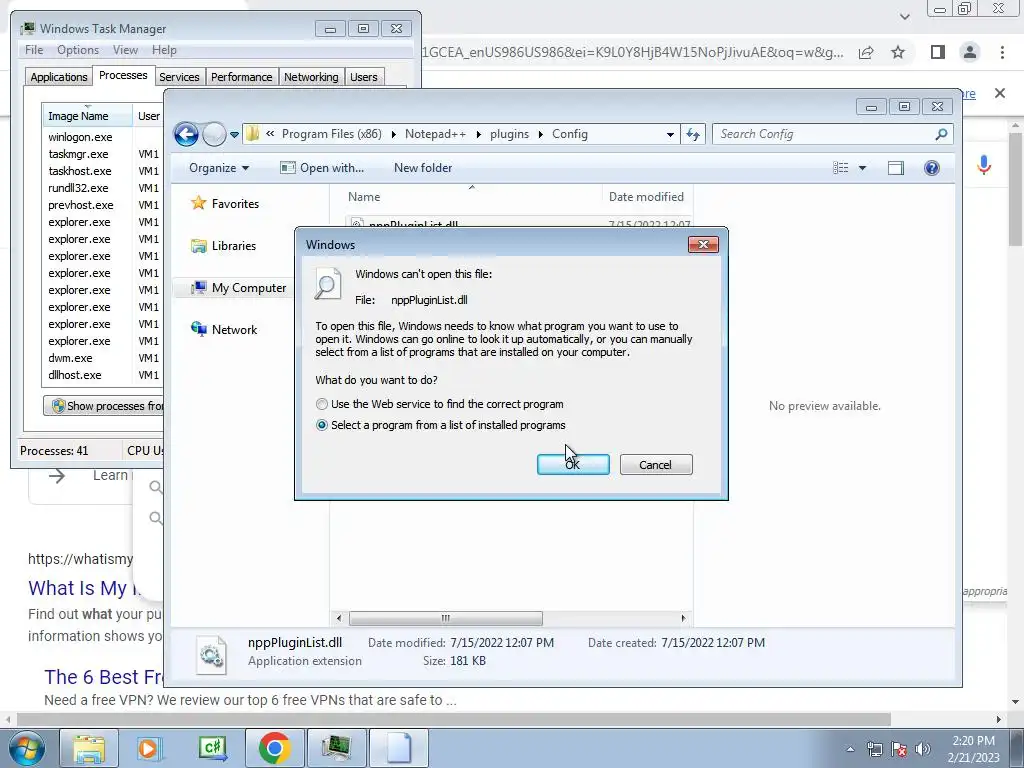Open the Windows Start menu
Viewport: 1024px width, 768px height.
[26, 748]
